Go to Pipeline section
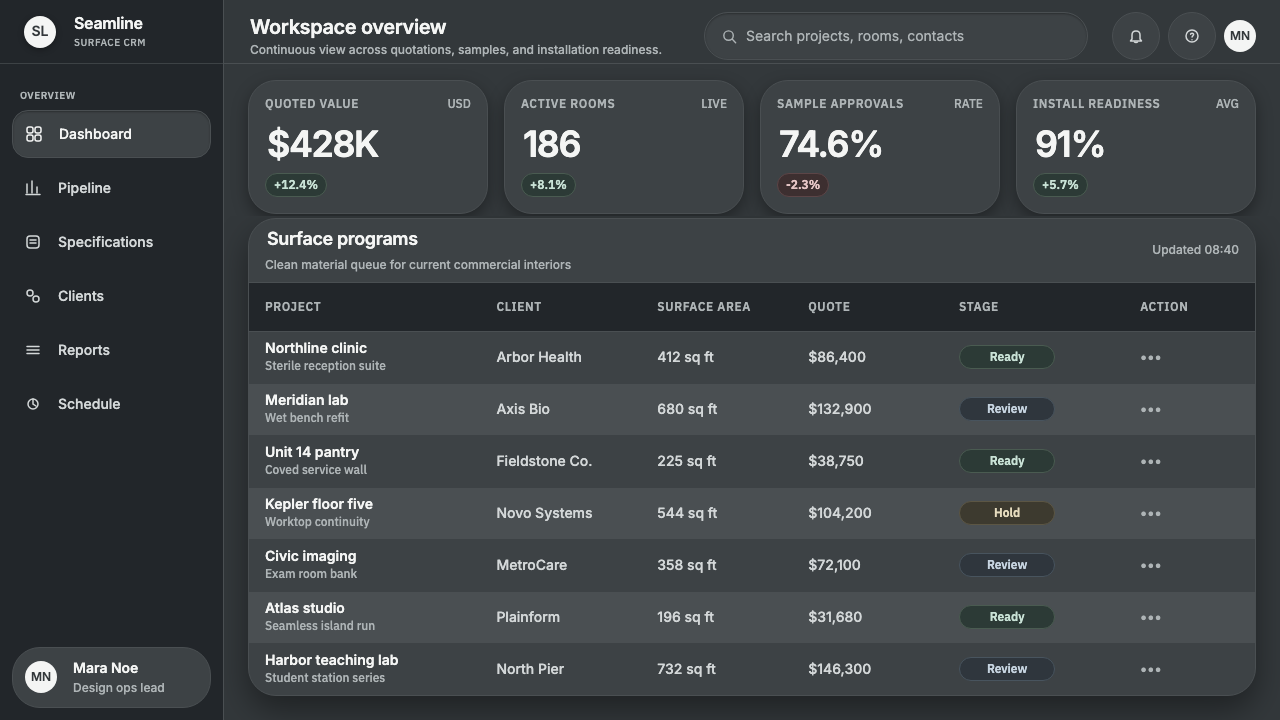The height and width of the screenshot is (720, 1280). coord(111,188)
